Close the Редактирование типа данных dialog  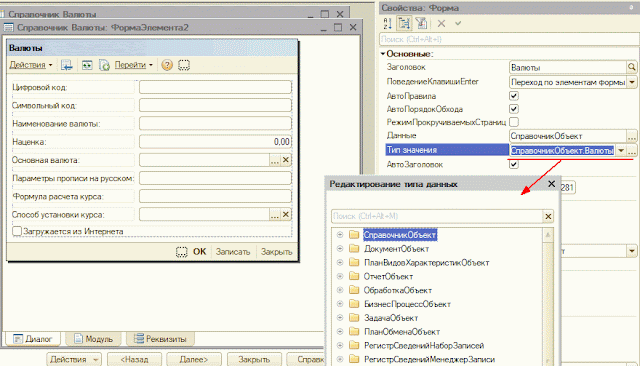[x=551, y=184]
